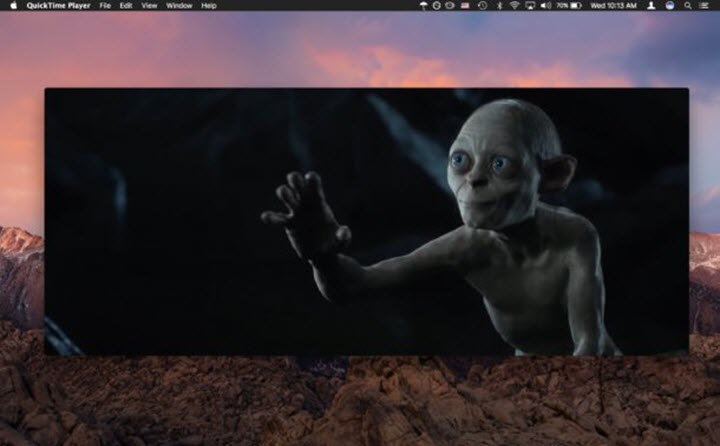
Task: Open the Wi-Fi status menu
Action: [x=514, y=6]
